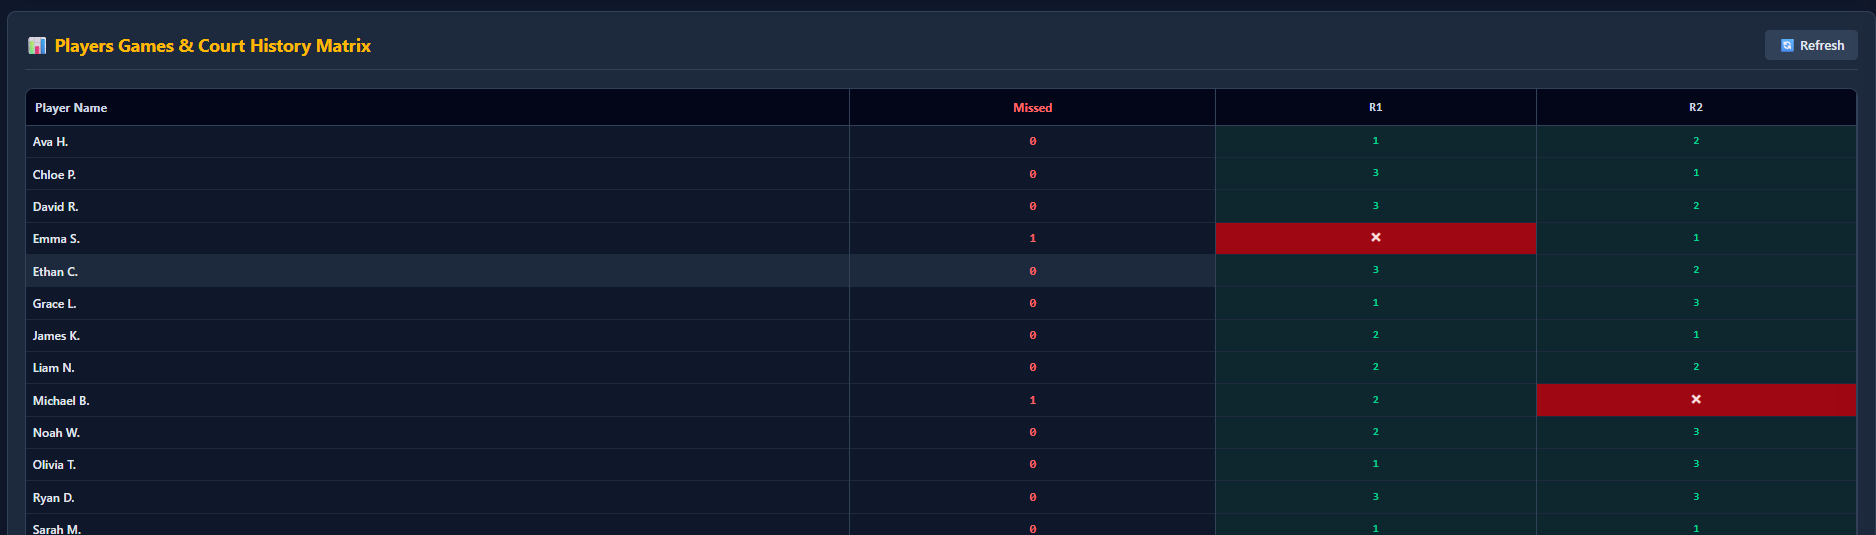Select the Ethan C. player name
1876x535 pixels.
pyautogui.click(x=55, y=271)
